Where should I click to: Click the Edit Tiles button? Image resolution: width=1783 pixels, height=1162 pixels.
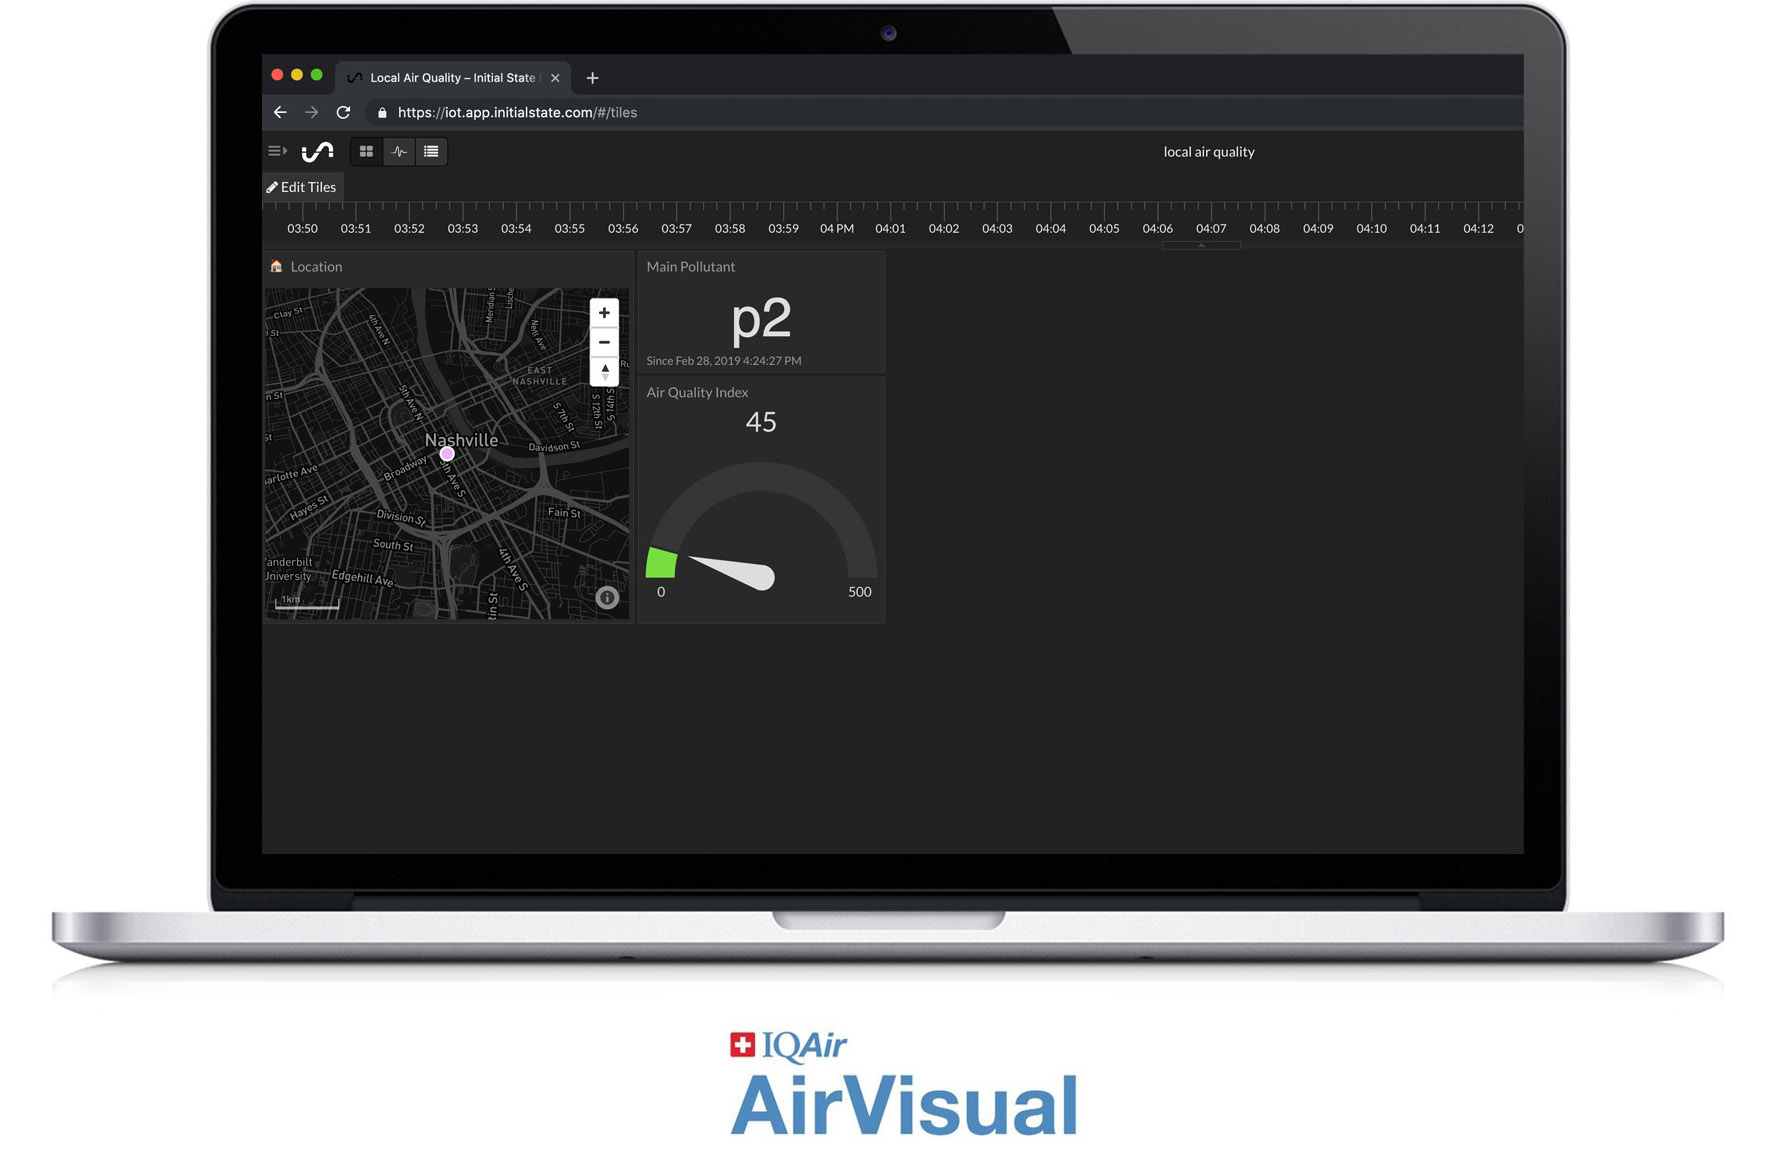pyautogui.click(x=302, y=187)
